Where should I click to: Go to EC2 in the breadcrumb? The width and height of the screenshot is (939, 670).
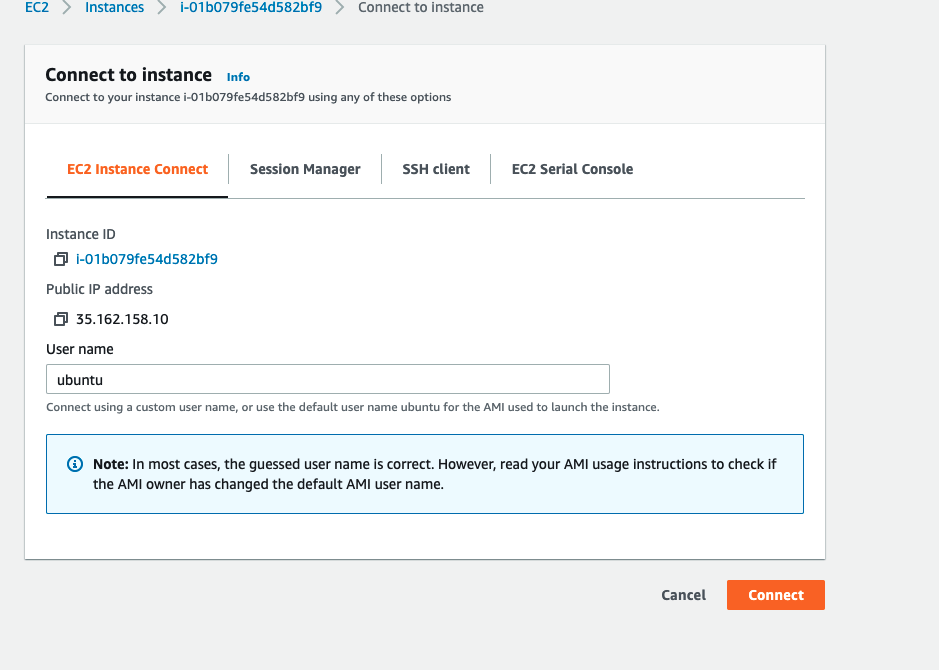tap(36, 8)
